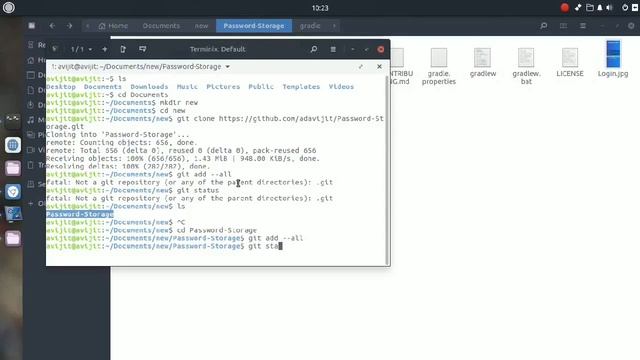Click highlighted Password-Storage text in terminal
This screenshot has width=640, height=360.
coord(80,214)
